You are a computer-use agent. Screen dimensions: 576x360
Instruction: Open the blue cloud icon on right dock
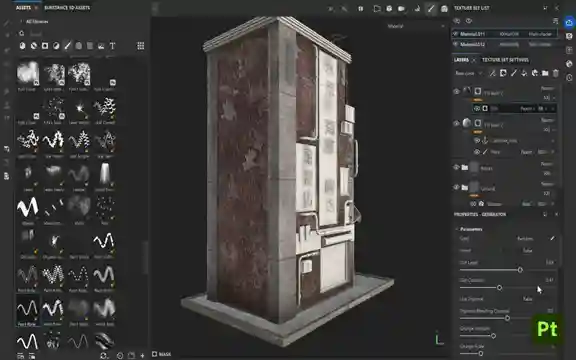click(569, 23)
